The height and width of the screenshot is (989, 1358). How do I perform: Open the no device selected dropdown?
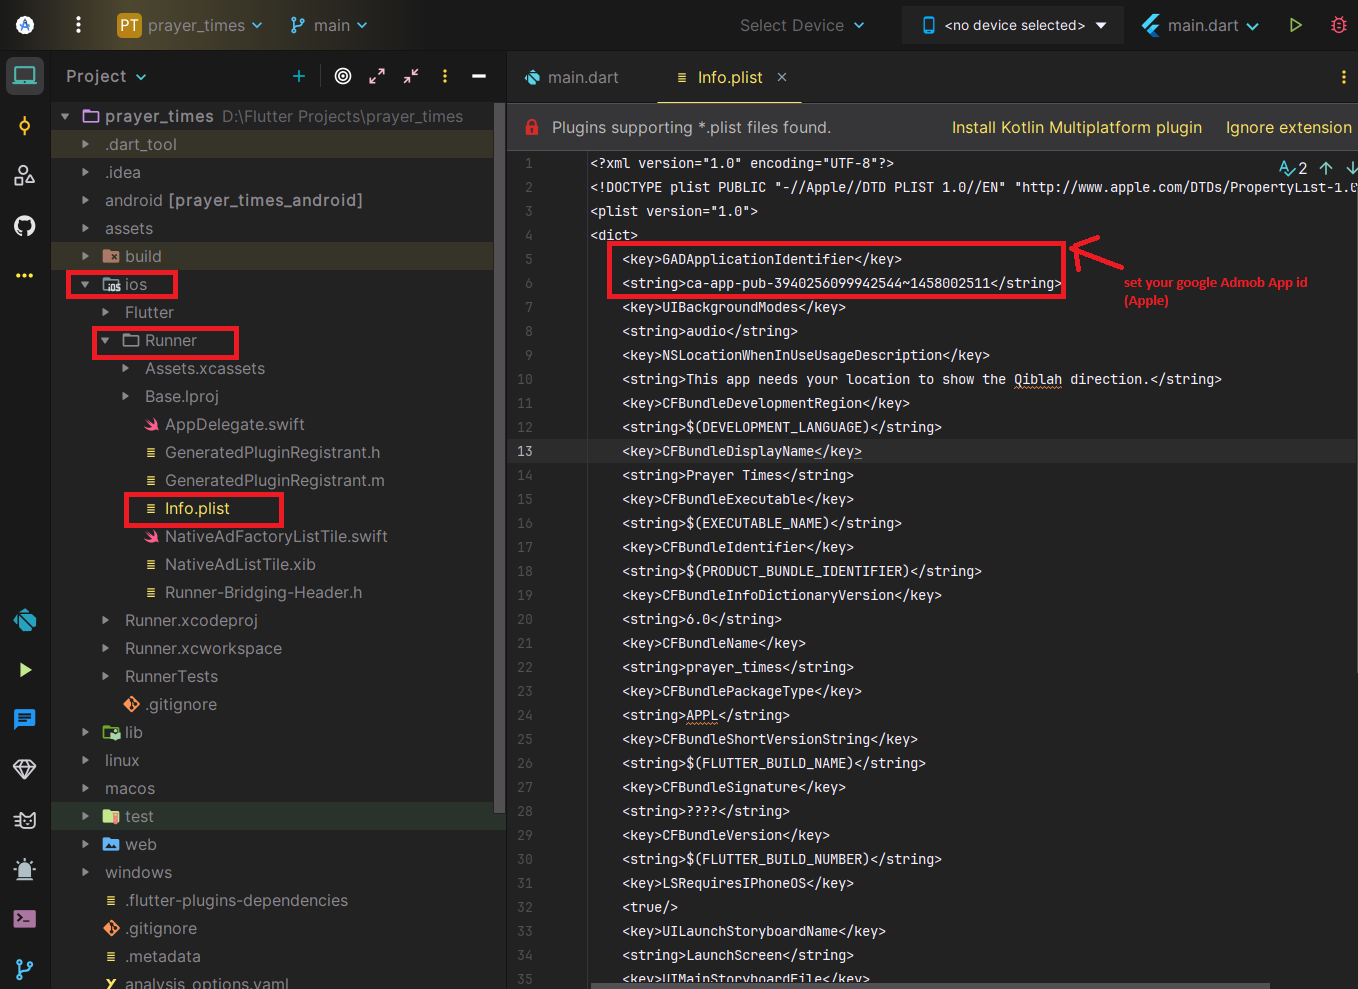[x=1014, y=25]
